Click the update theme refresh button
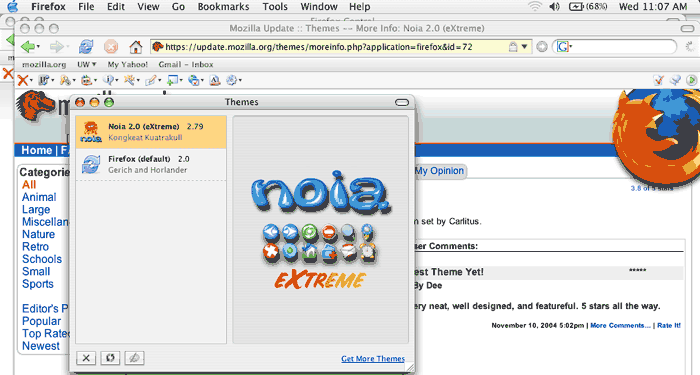The image size is (700, 375). coord(110,358)
